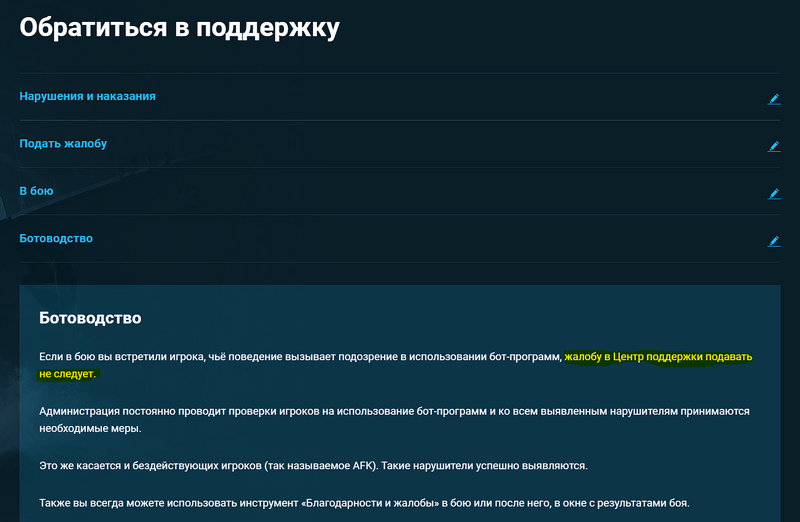The image size is (800, 522).
Task: Click the edit pencil in the В бою row
Action: click(774, 194)
